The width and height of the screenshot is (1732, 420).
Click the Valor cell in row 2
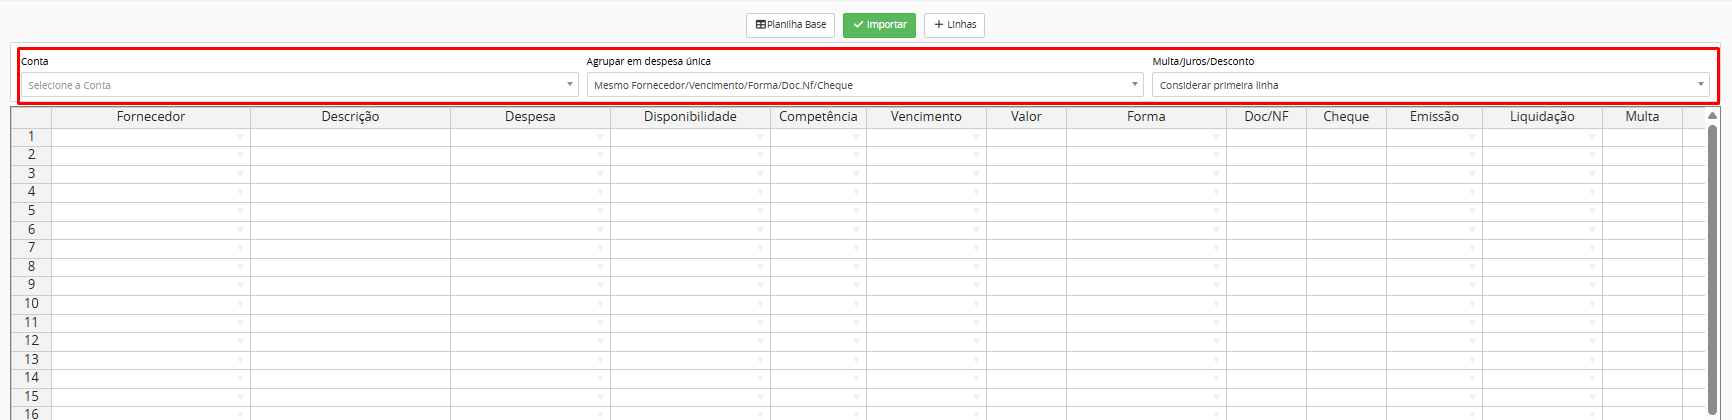1026,155
